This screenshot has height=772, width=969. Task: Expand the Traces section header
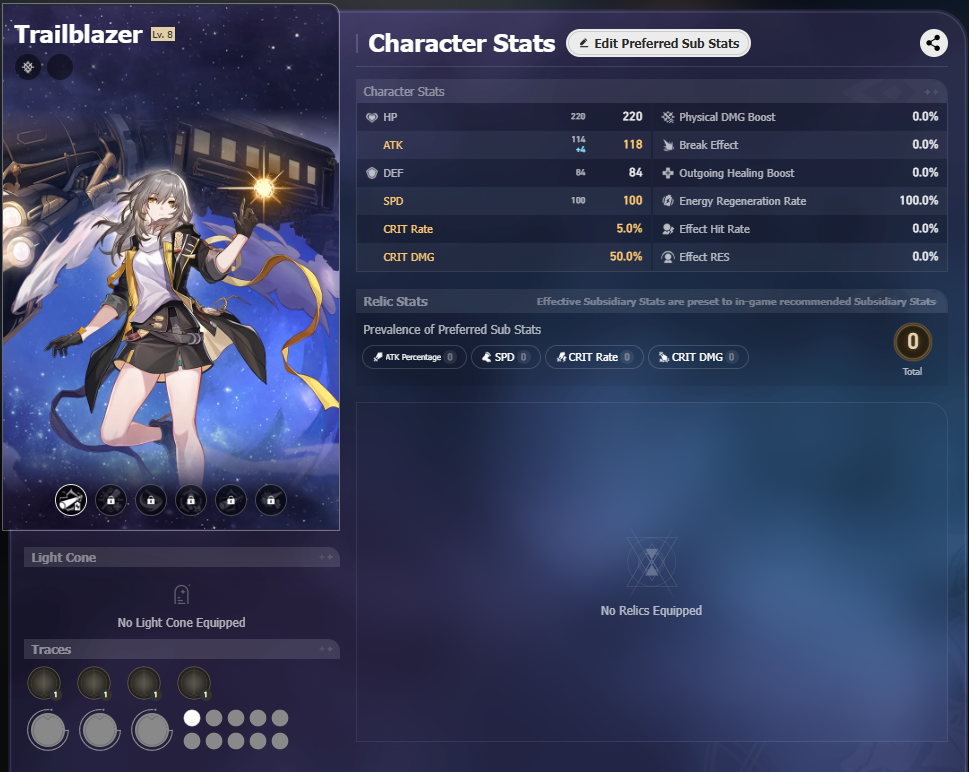182,649
